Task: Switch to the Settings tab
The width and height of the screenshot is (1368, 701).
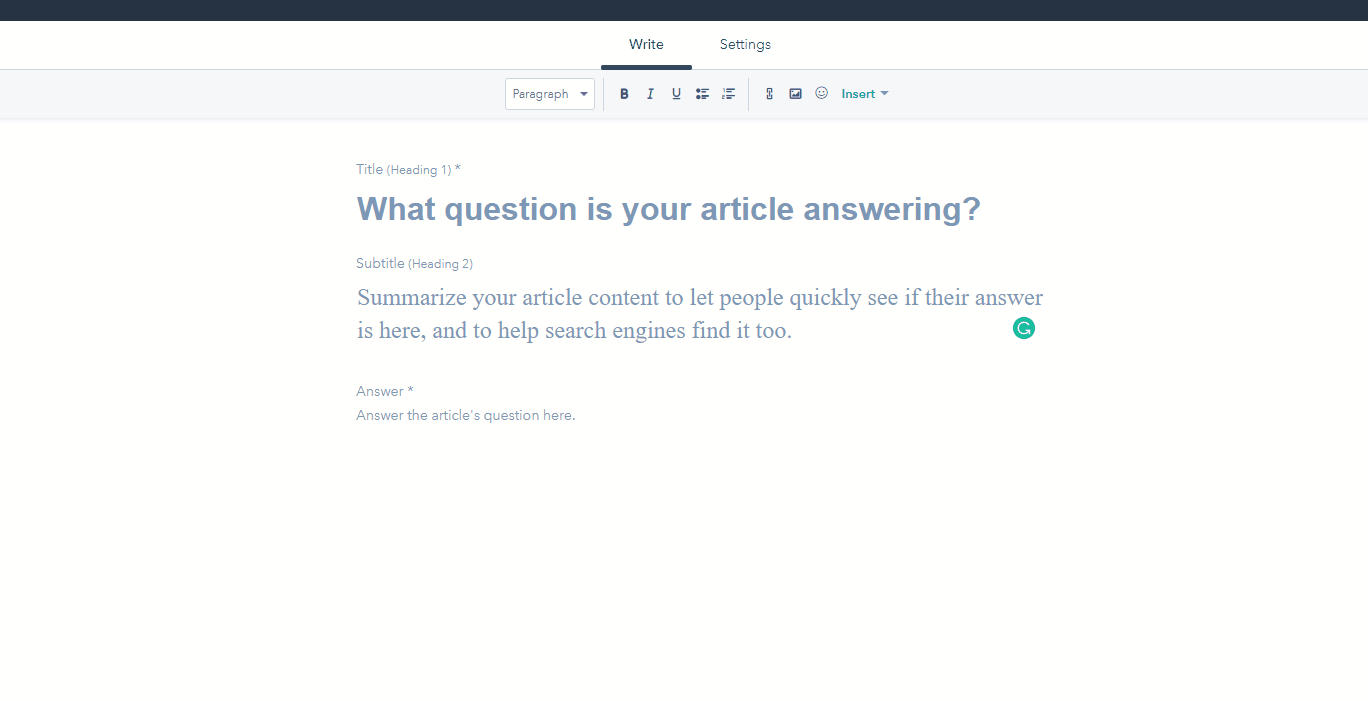Action: click(x=745, y=45)
